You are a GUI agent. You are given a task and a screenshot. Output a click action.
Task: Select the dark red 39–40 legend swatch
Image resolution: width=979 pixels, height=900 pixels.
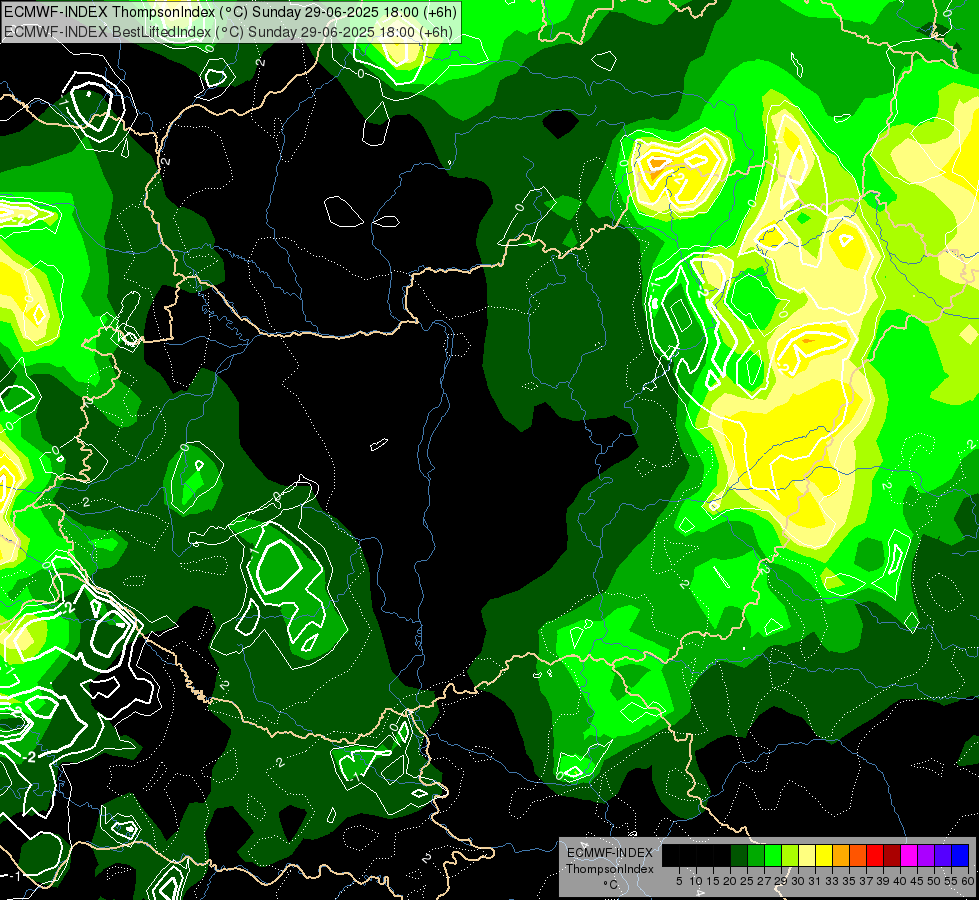tap(892, 855)
